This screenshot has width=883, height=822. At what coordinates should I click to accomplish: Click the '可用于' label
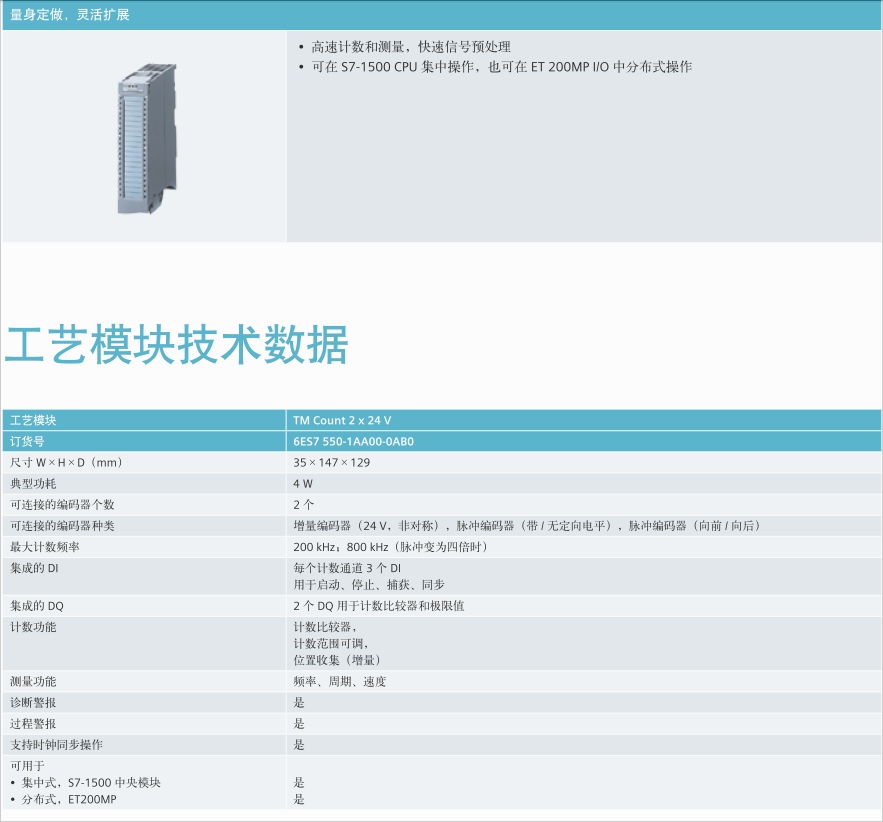[27, 766]
